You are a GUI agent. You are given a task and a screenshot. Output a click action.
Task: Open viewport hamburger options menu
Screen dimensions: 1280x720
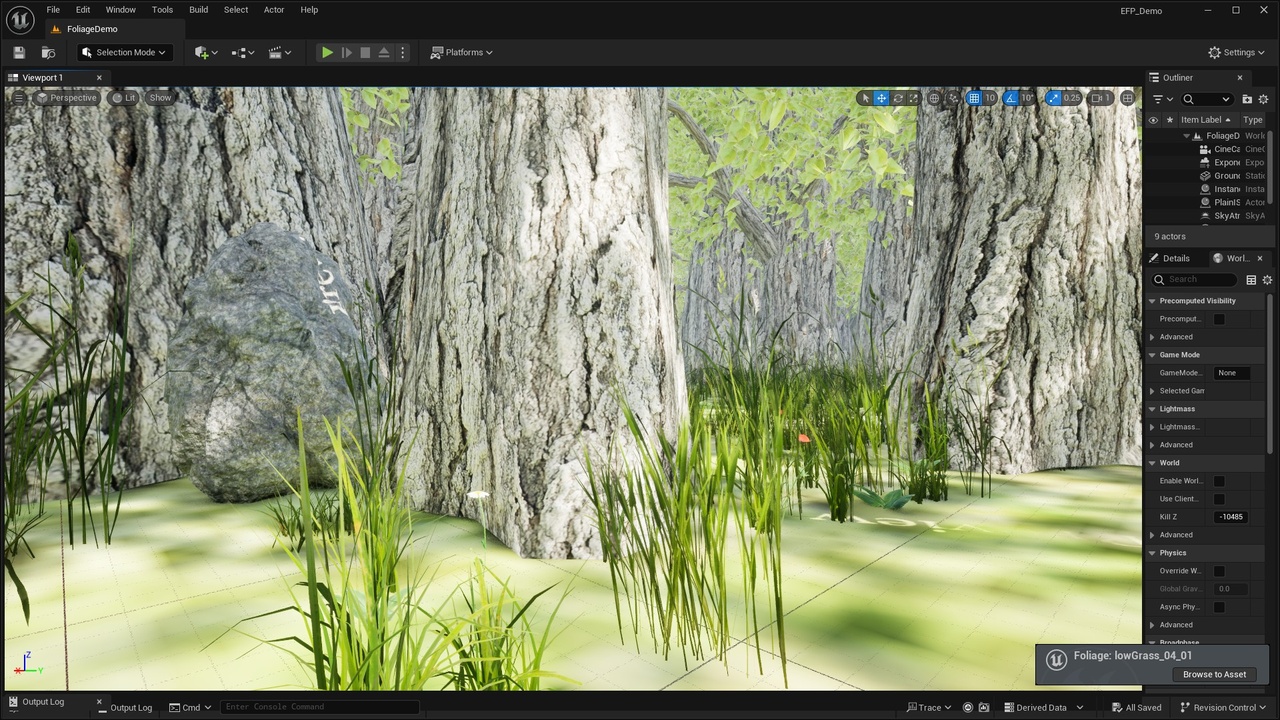(18, 98)
